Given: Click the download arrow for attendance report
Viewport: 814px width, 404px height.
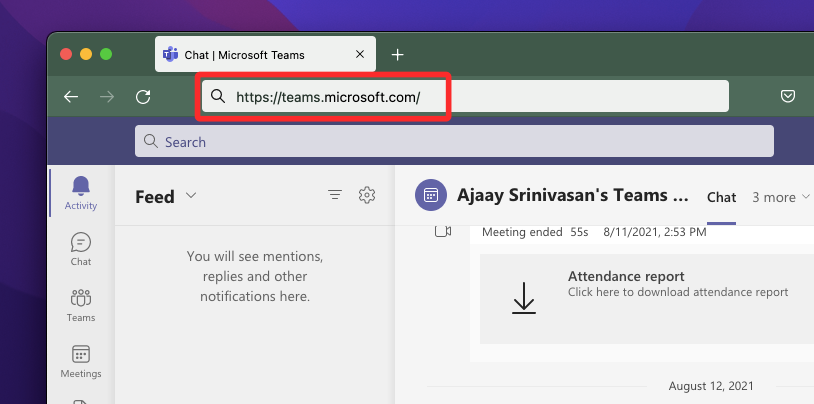Looking at the screenshot, I should click(x=523, y=298).
